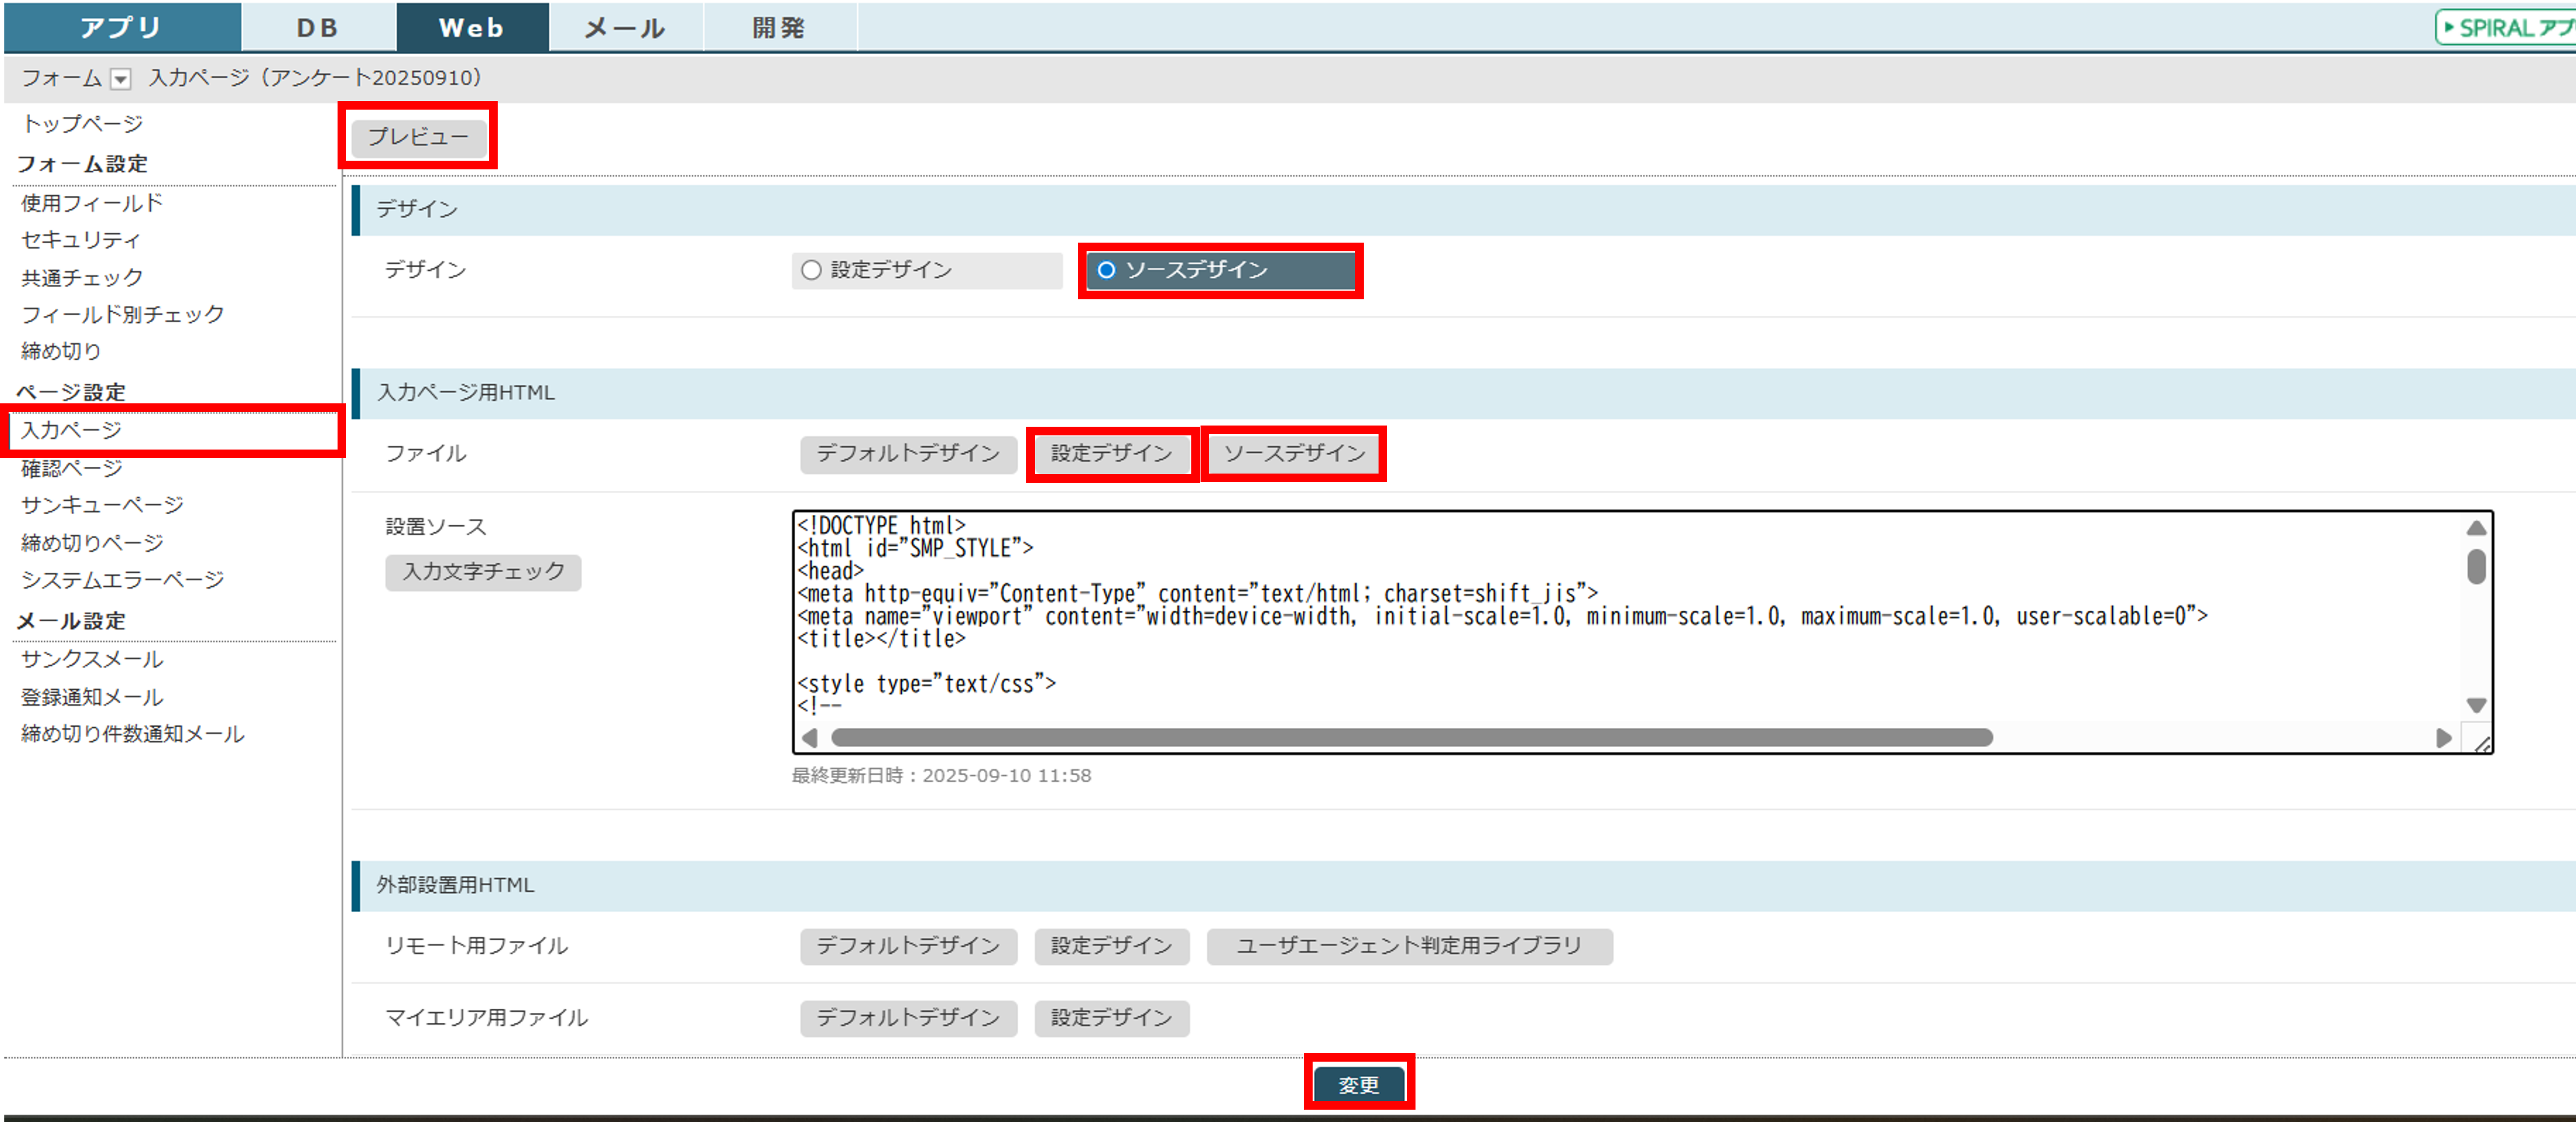
Task: Select 設定デザイン radio option
Action: (811, 270)
